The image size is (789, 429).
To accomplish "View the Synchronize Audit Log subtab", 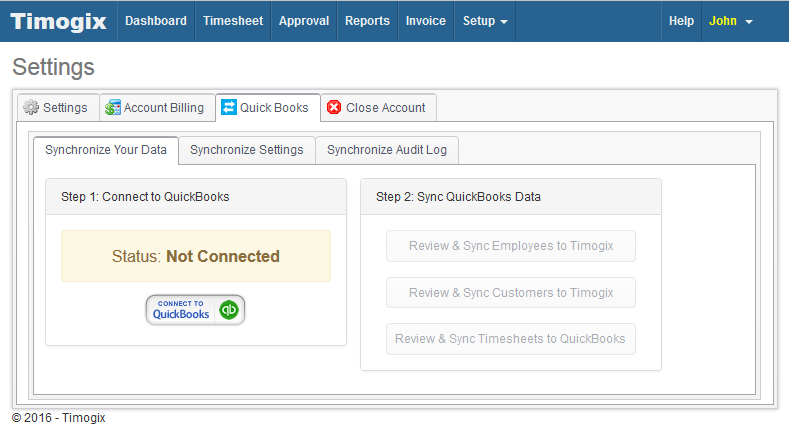I will 387,150.
